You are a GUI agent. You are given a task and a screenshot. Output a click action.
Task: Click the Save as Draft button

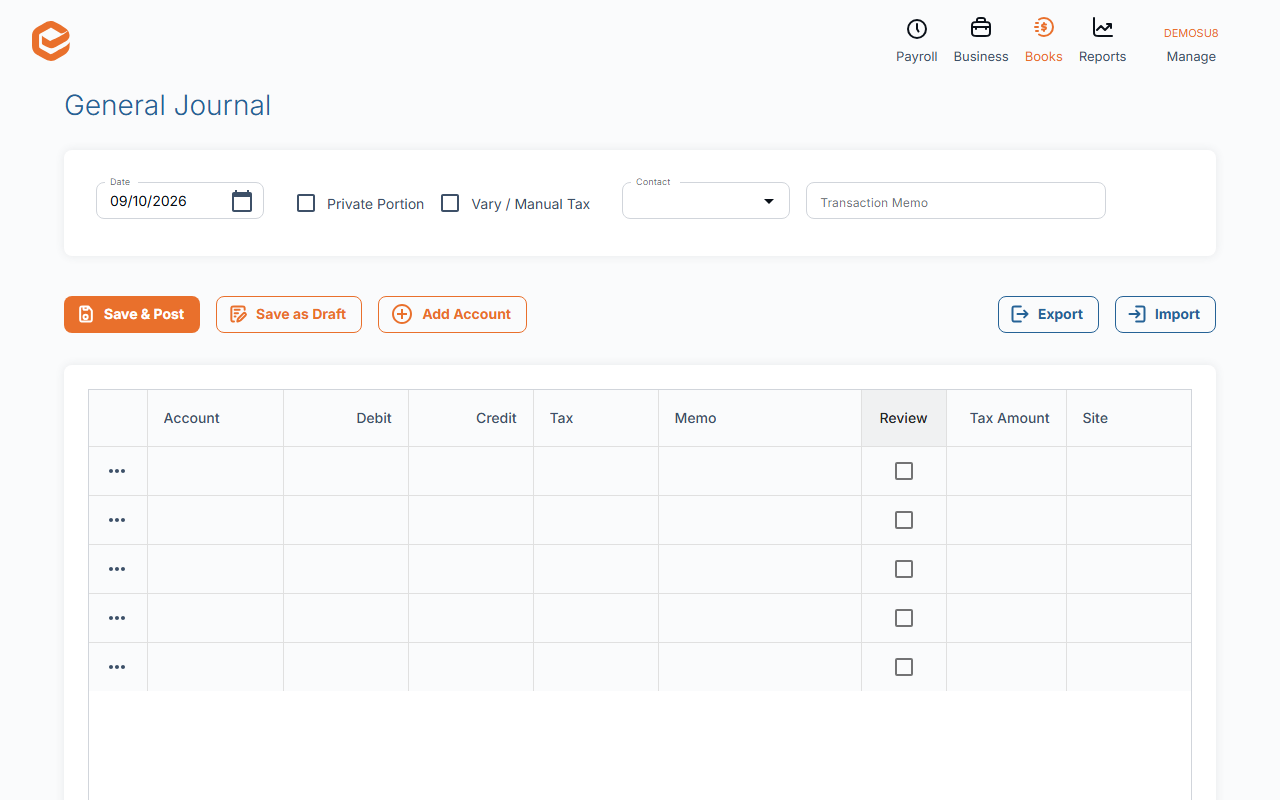[x=289, y=314]
